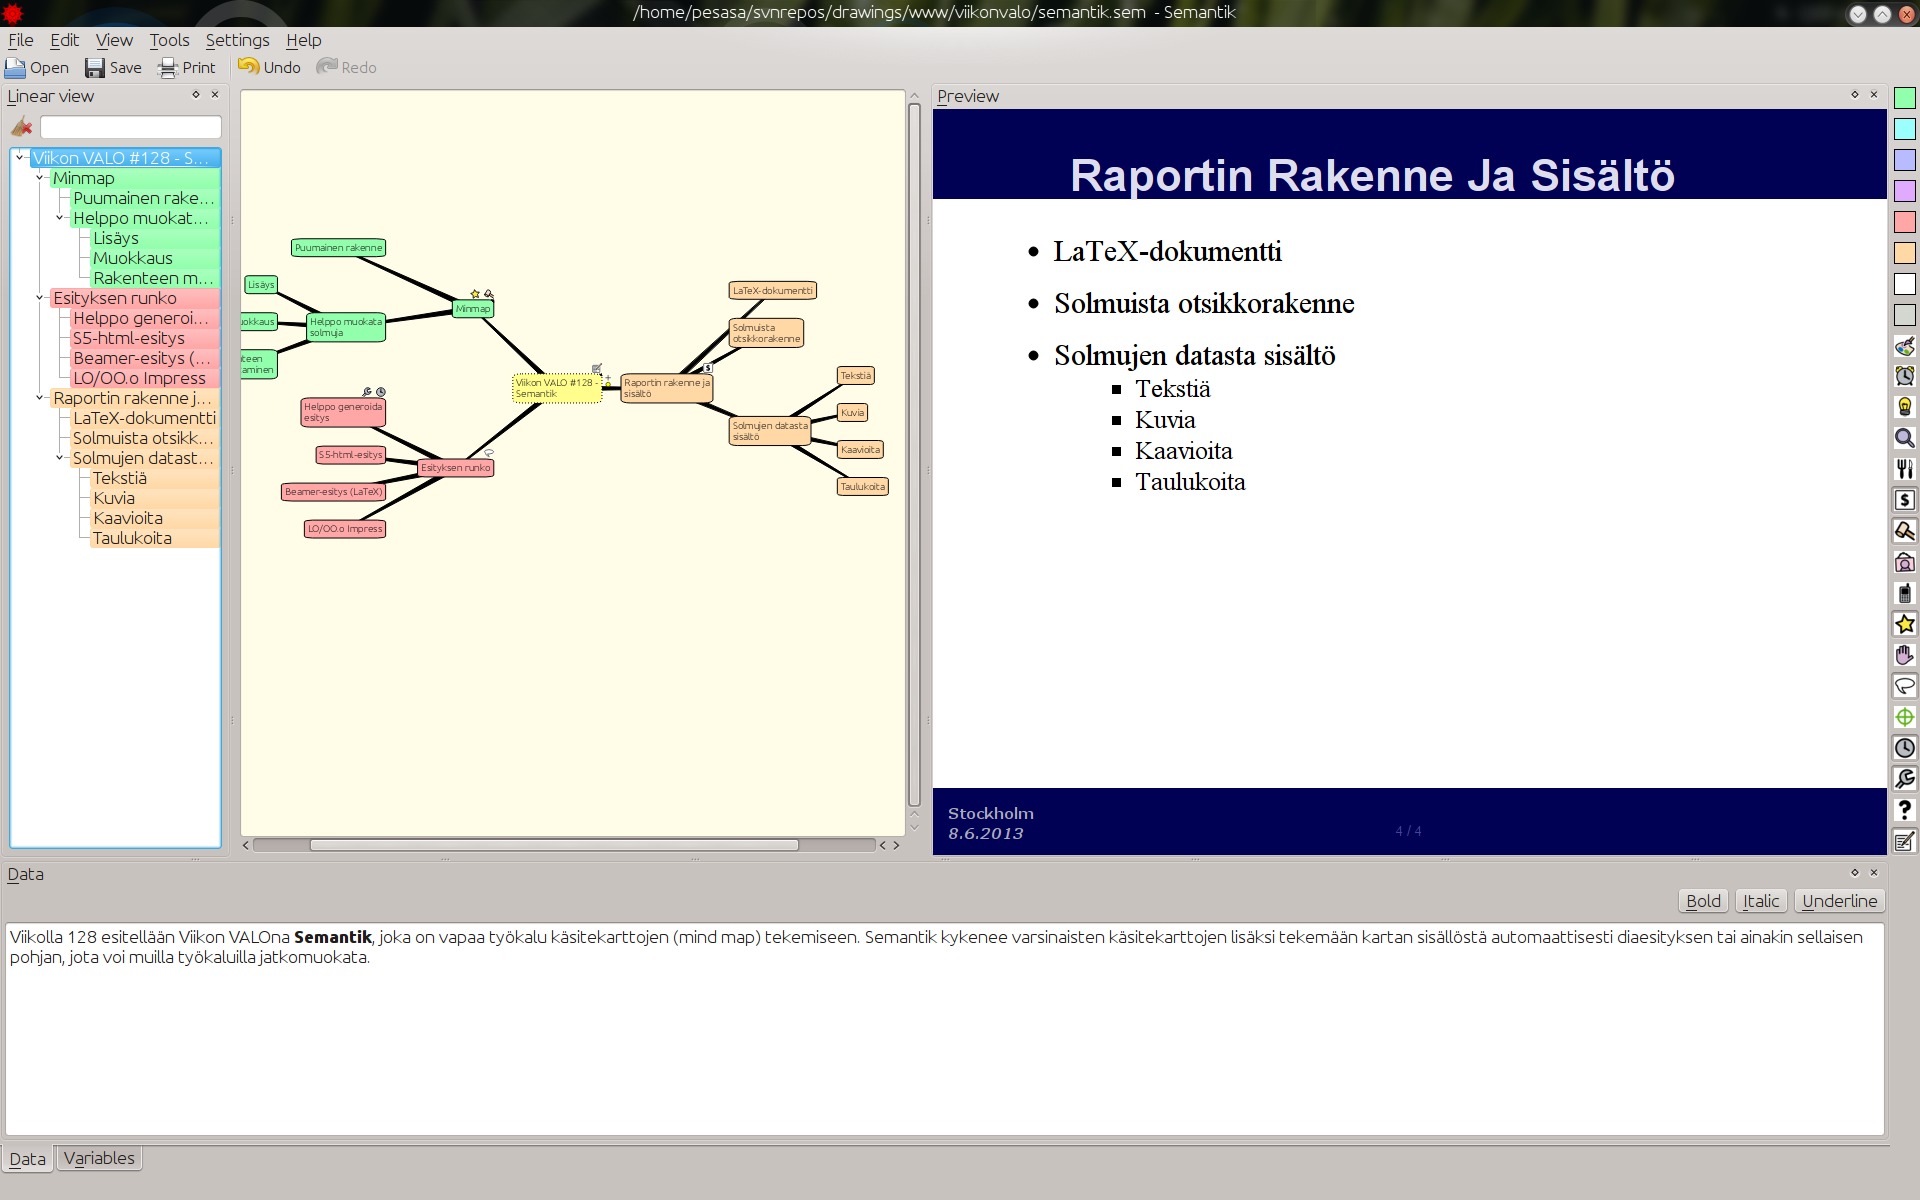
Task: Collapse the Esityksen runko tree branch
Action: pyautogui.click(x=40, y=297)
